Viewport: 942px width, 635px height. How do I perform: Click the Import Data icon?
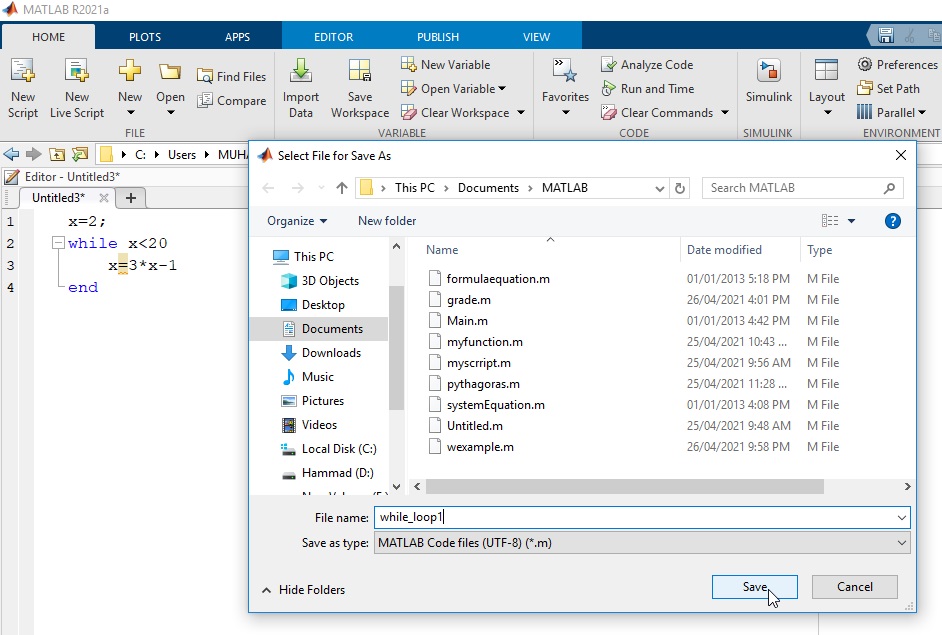click(x=301, y=71)
